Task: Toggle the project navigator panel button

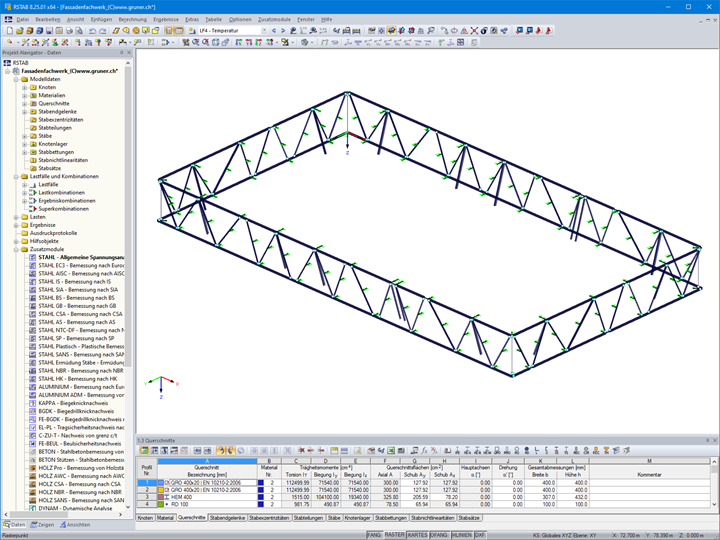Action: point(169,31)
